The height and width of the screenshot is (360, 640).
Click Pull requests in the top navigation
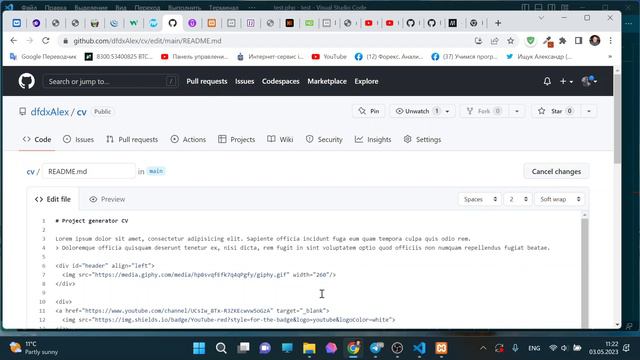click(x=207, y=81)
